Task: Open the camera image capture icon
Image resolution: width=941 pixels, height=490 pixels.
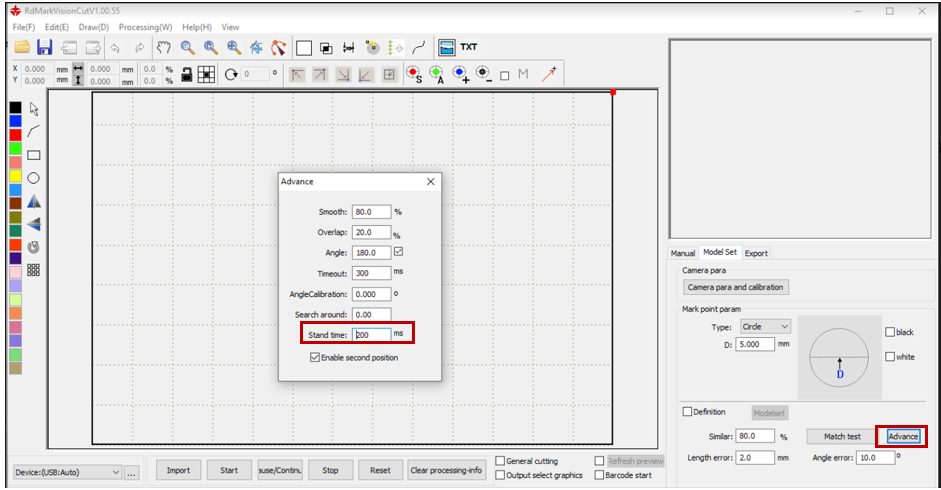Action: click(446, 47)
